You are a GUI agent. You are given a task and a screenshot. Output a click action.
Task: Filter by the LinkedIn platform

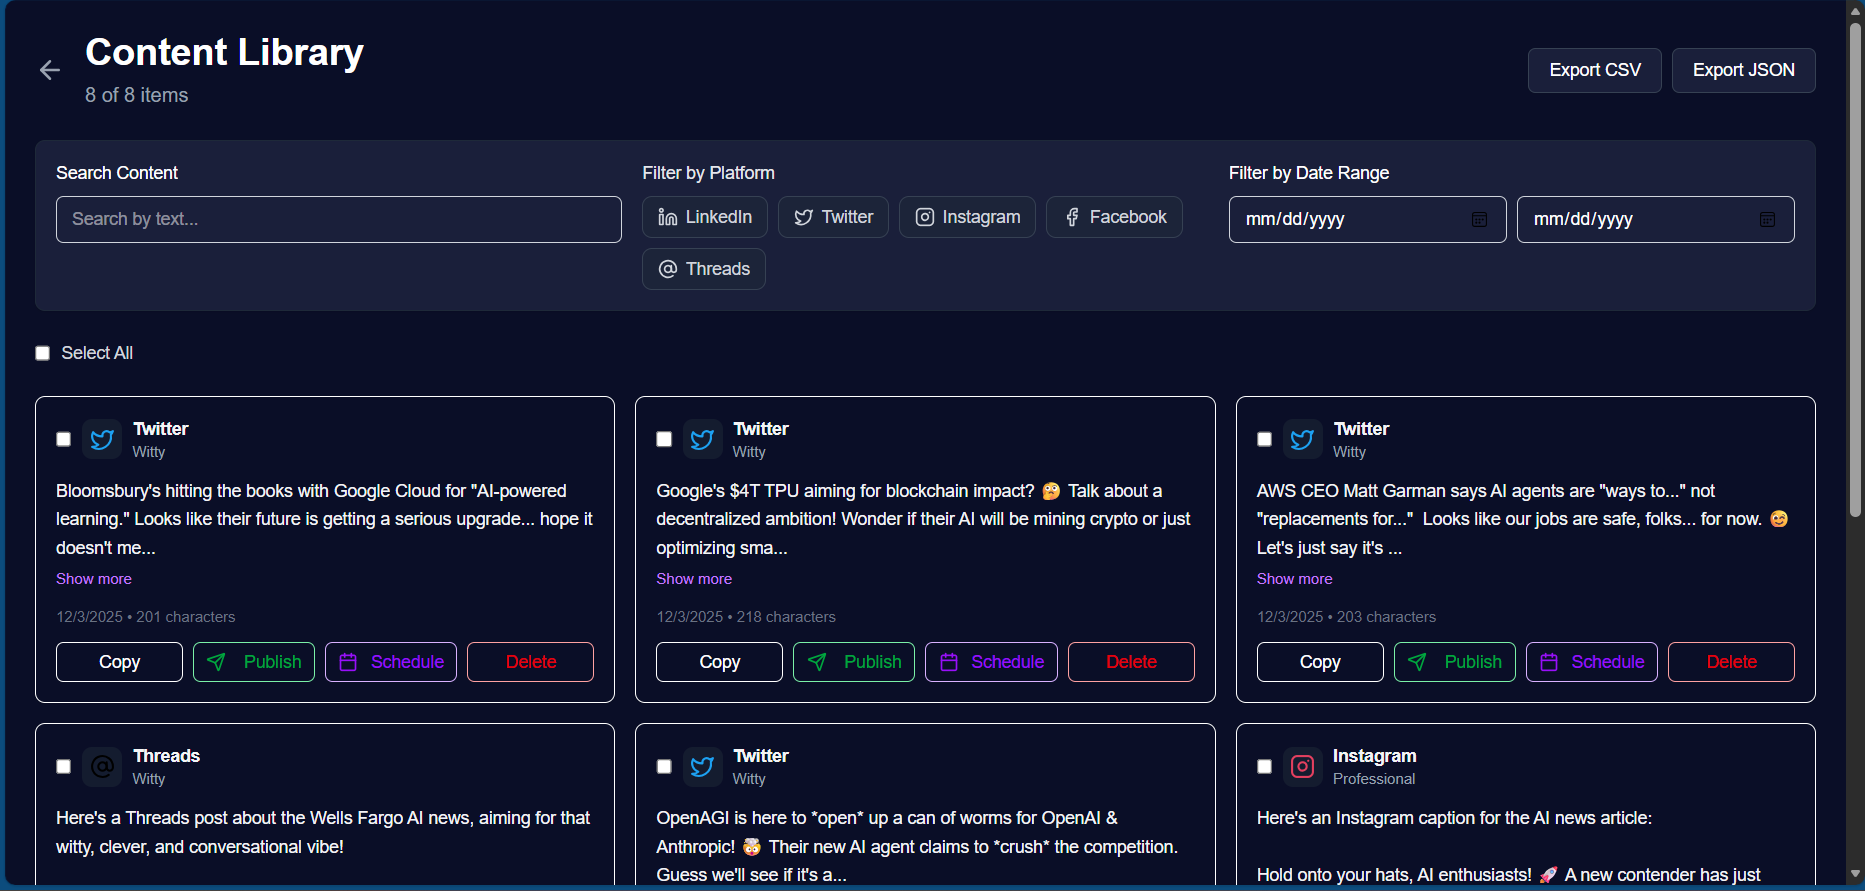(705, 217)
